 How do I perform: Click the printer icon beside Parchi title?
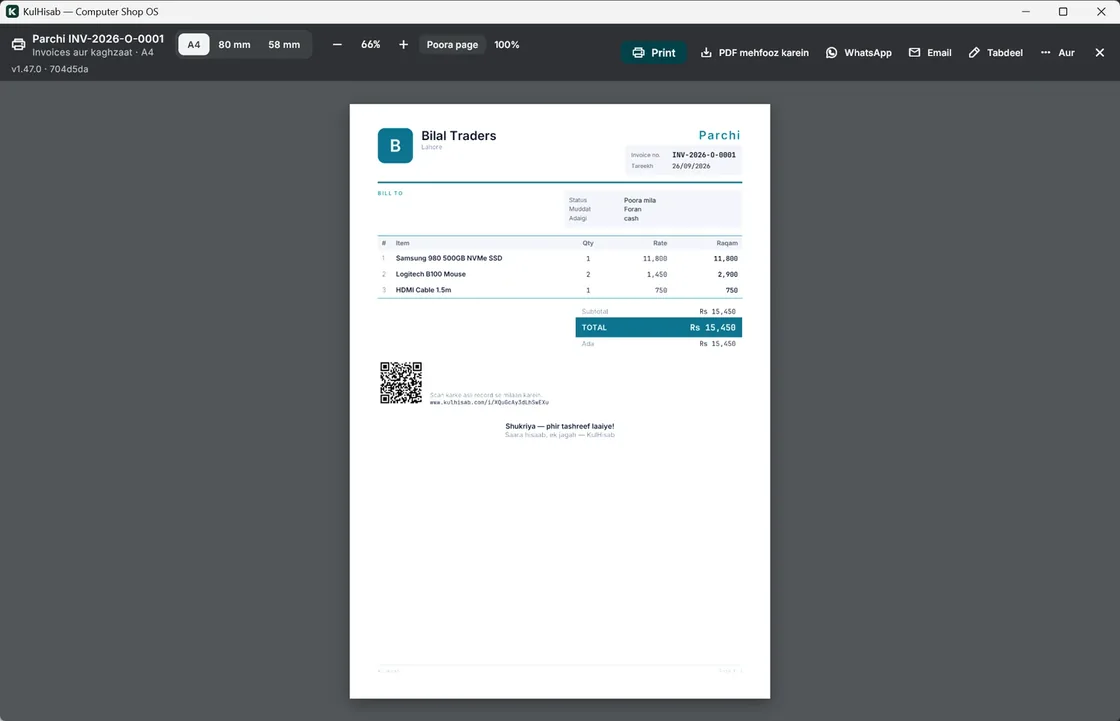pos(19,44)
